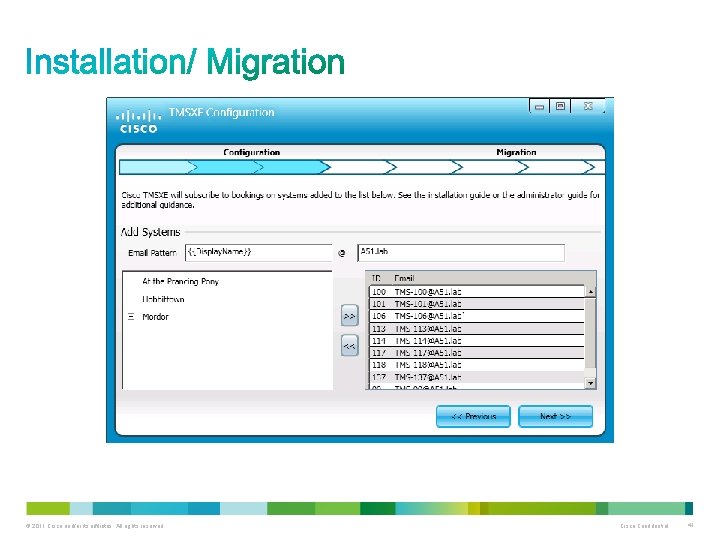This screenshot has height=540, width=720.
Task: Go to the Next >> step
Action: pyautogui.click(x=555, y=416)
